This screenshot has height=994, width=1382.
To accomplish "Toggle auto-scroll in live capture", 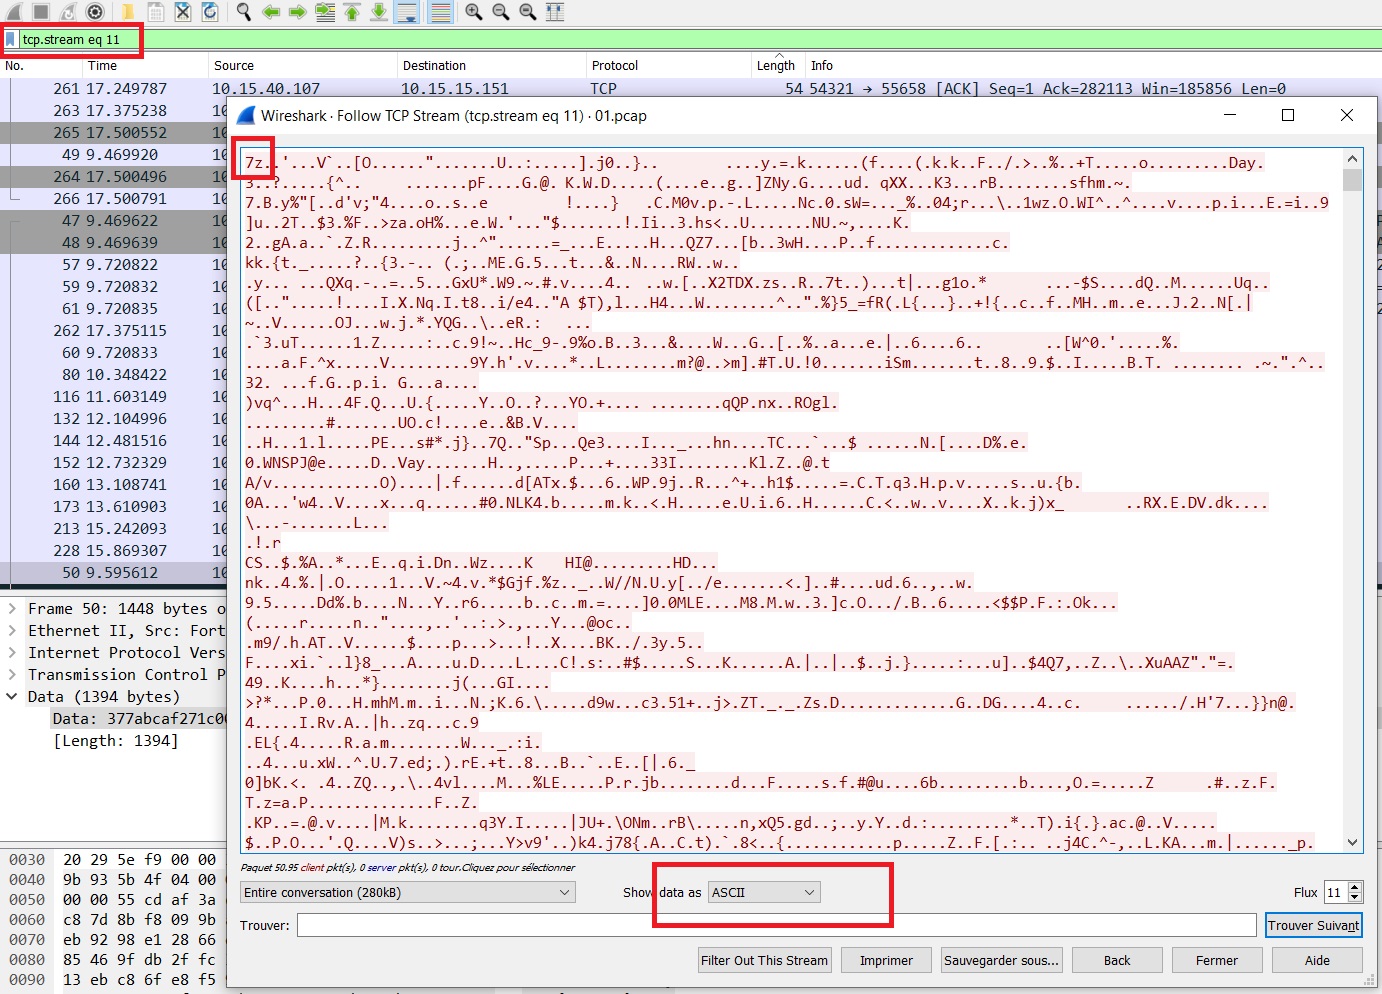I will coord(408,12).
